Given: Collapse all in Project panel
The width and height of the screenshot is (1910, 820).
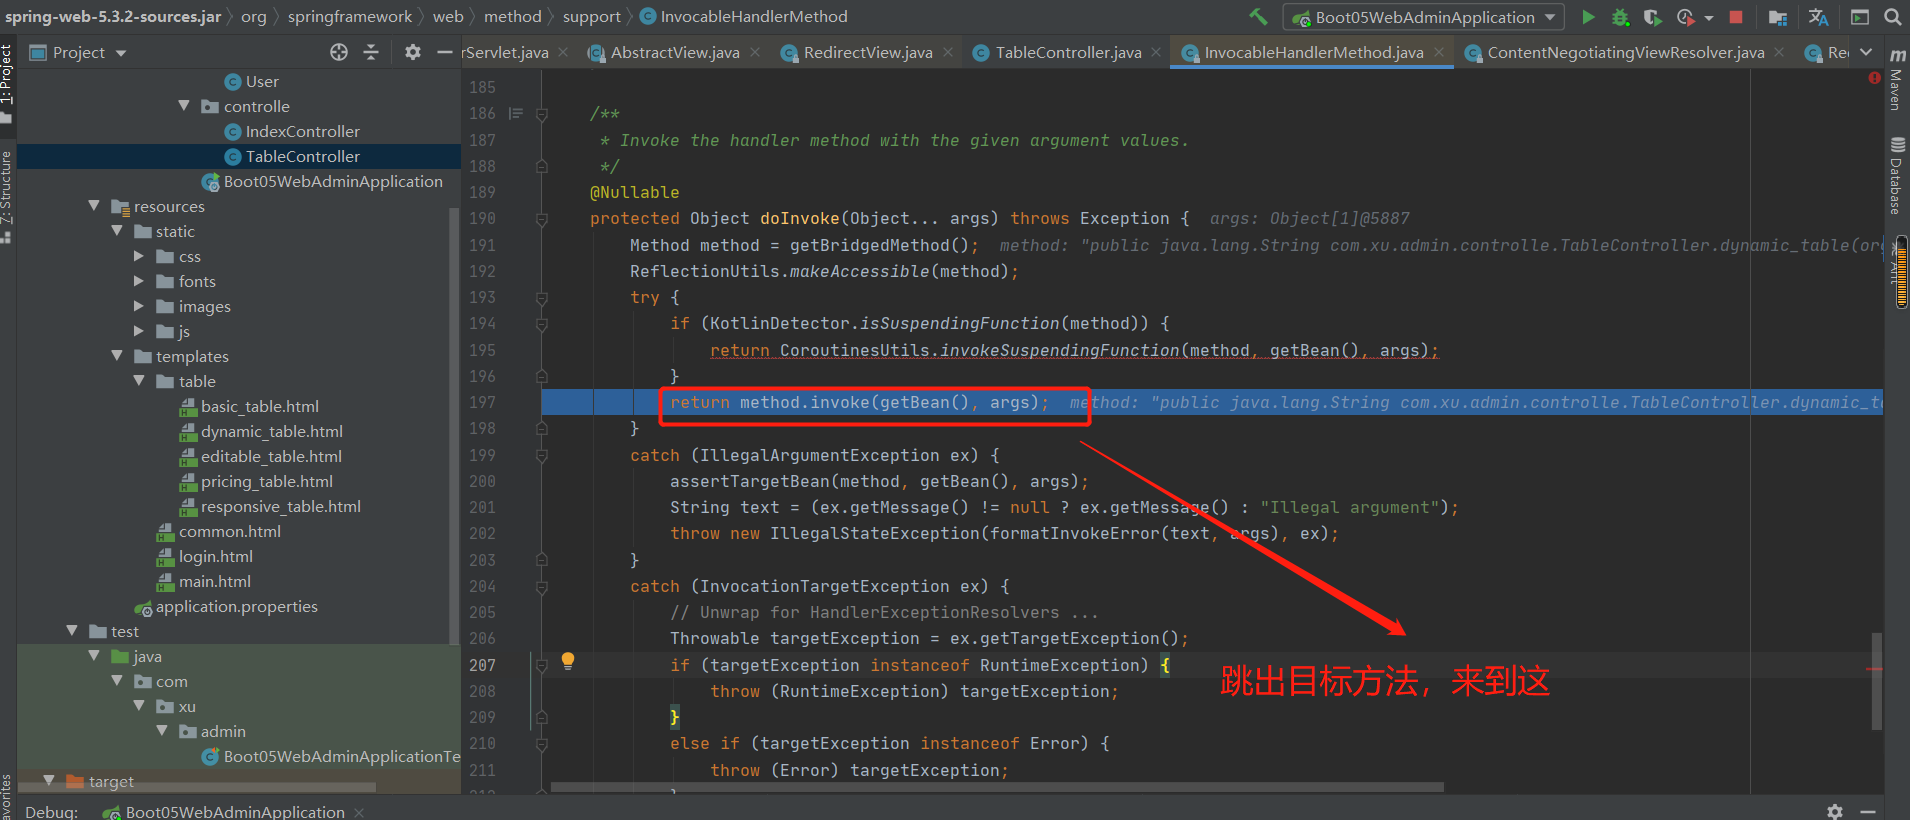Looking at the screenshot, I should pos(371,52).
